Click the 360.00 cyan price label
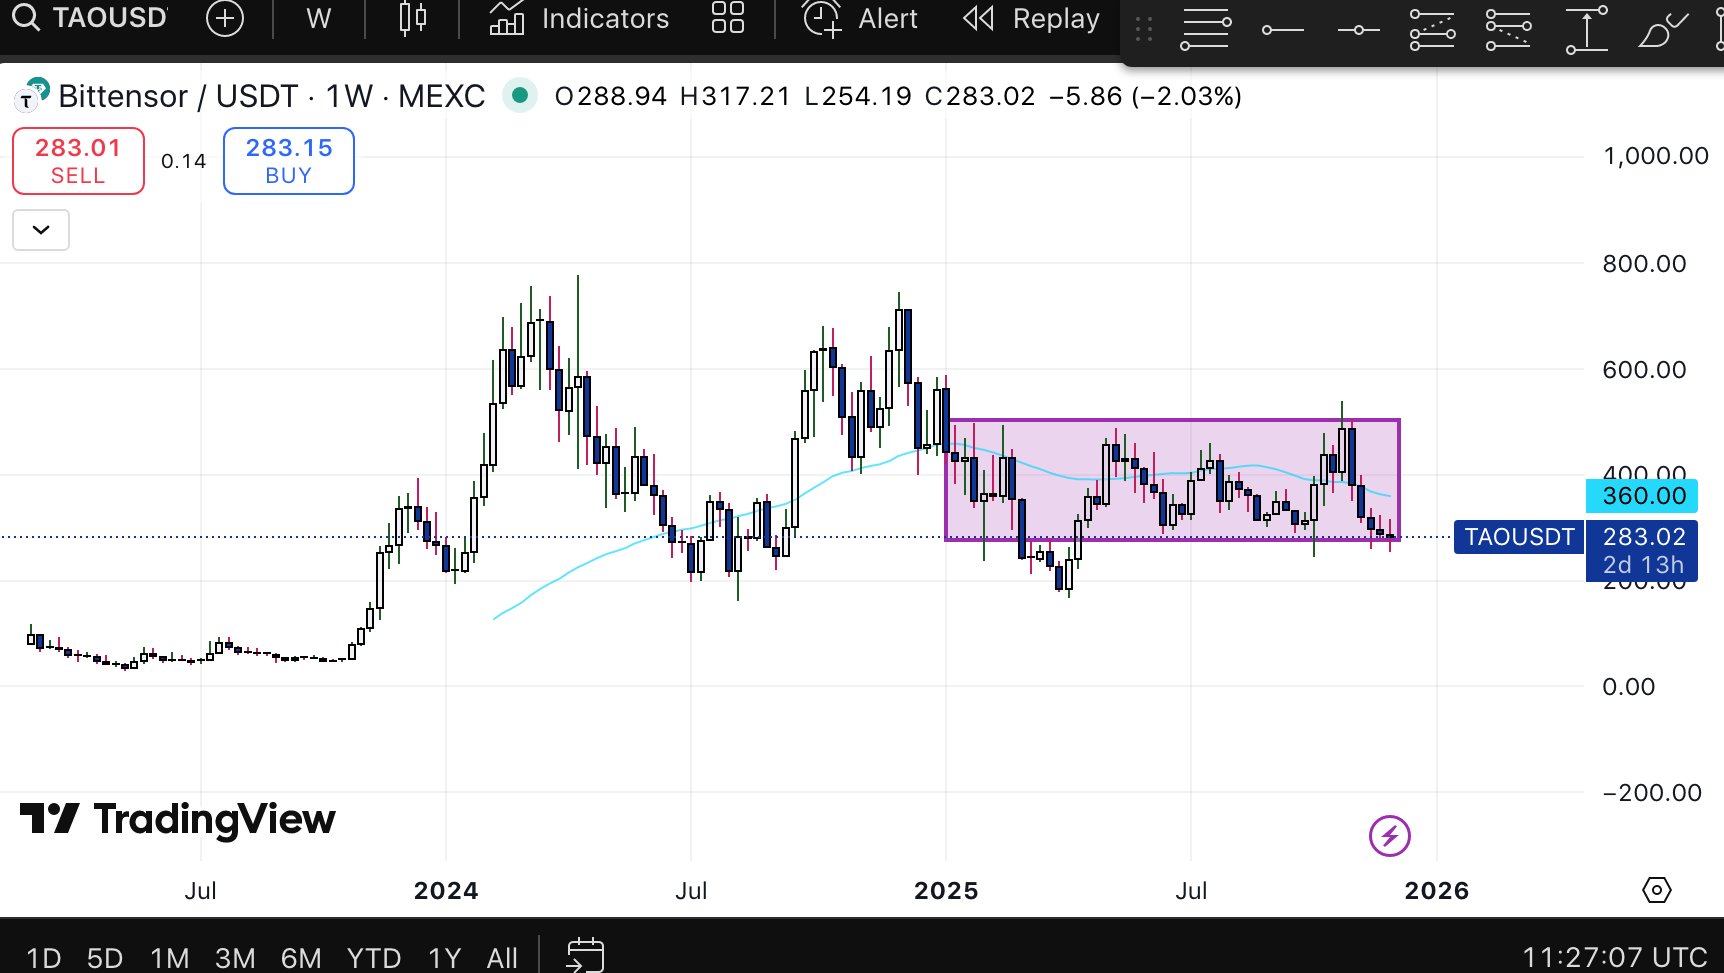The width and height of the screenshot is (1724, 973). (1642, 496)
